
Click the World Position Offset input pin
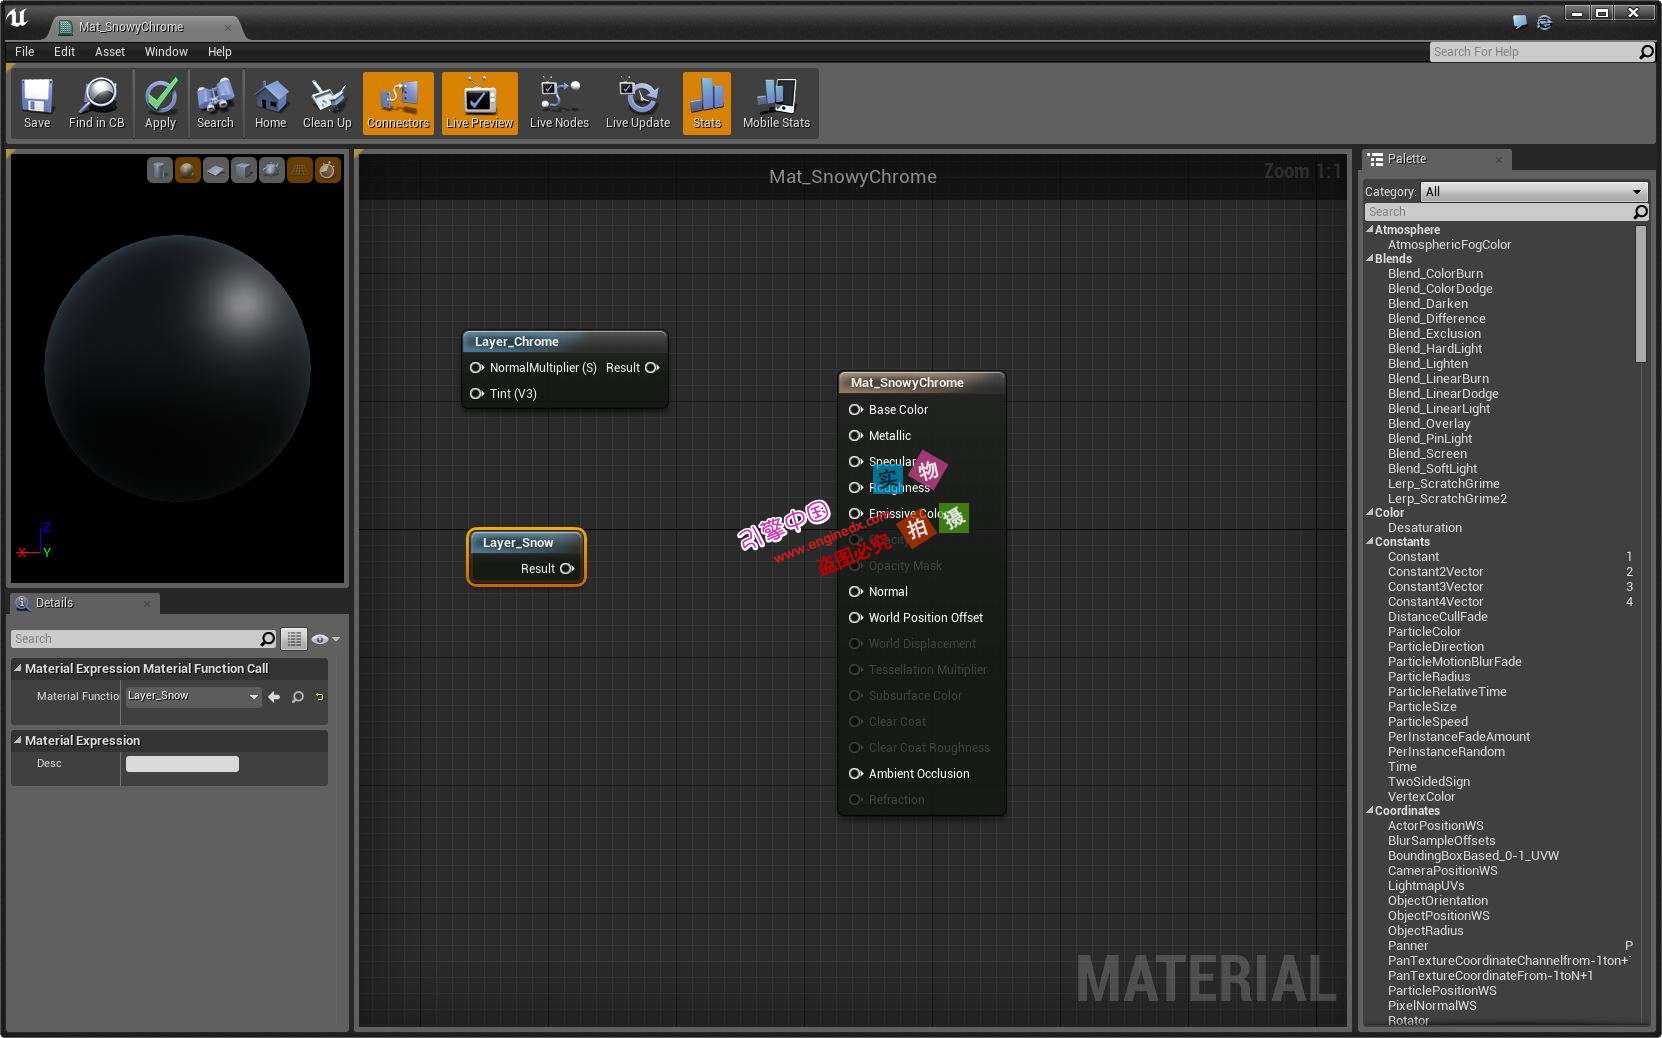pos(856,618)
